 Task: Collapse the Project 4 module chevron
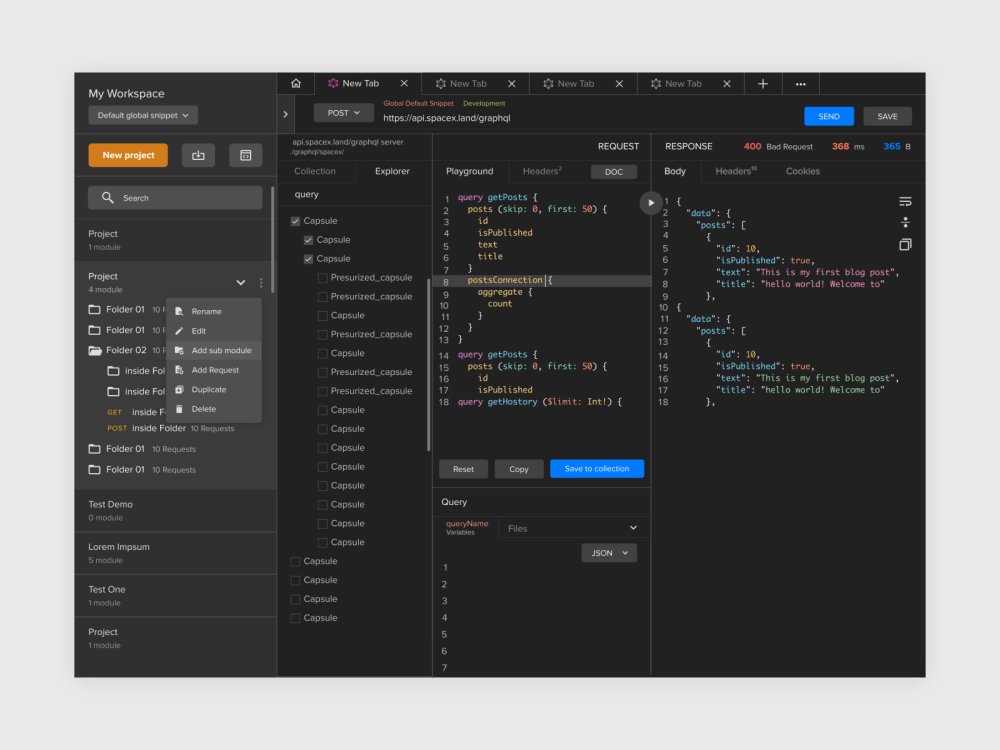click(x=240, y=283)
